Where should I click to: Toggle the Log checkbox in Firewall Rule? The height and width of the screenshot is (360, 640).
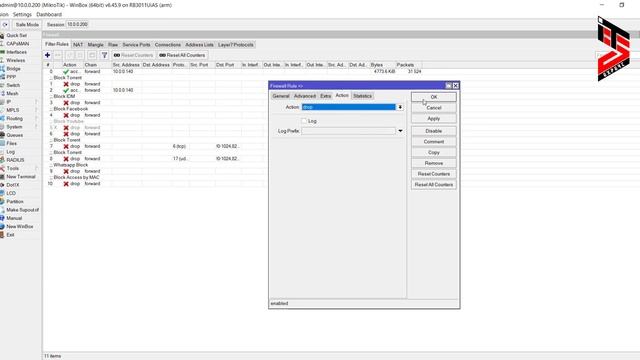tap(304, 121)
